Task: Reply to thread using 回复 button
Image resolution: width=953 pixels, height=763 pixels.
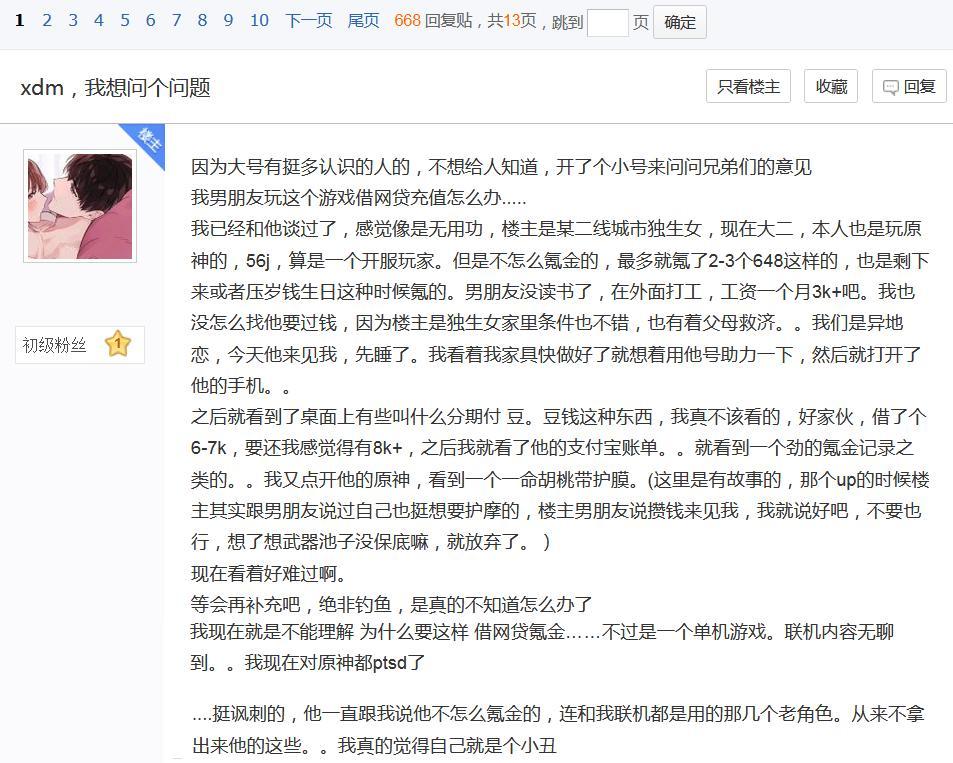Action: [909, 86]
